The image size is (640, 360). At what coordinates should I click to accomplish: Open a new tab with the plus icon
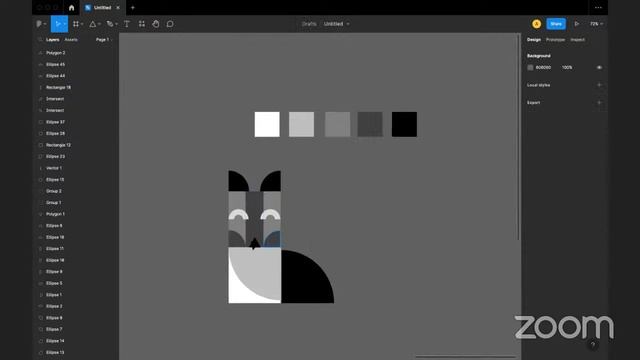pyautogui.click(x=133, y=8)
